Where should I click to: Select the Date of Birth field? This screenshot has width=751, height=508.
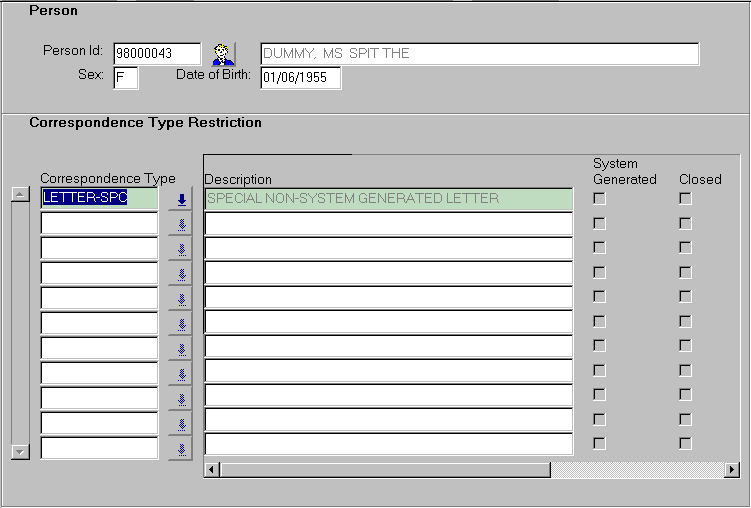[x=300, y=78]
